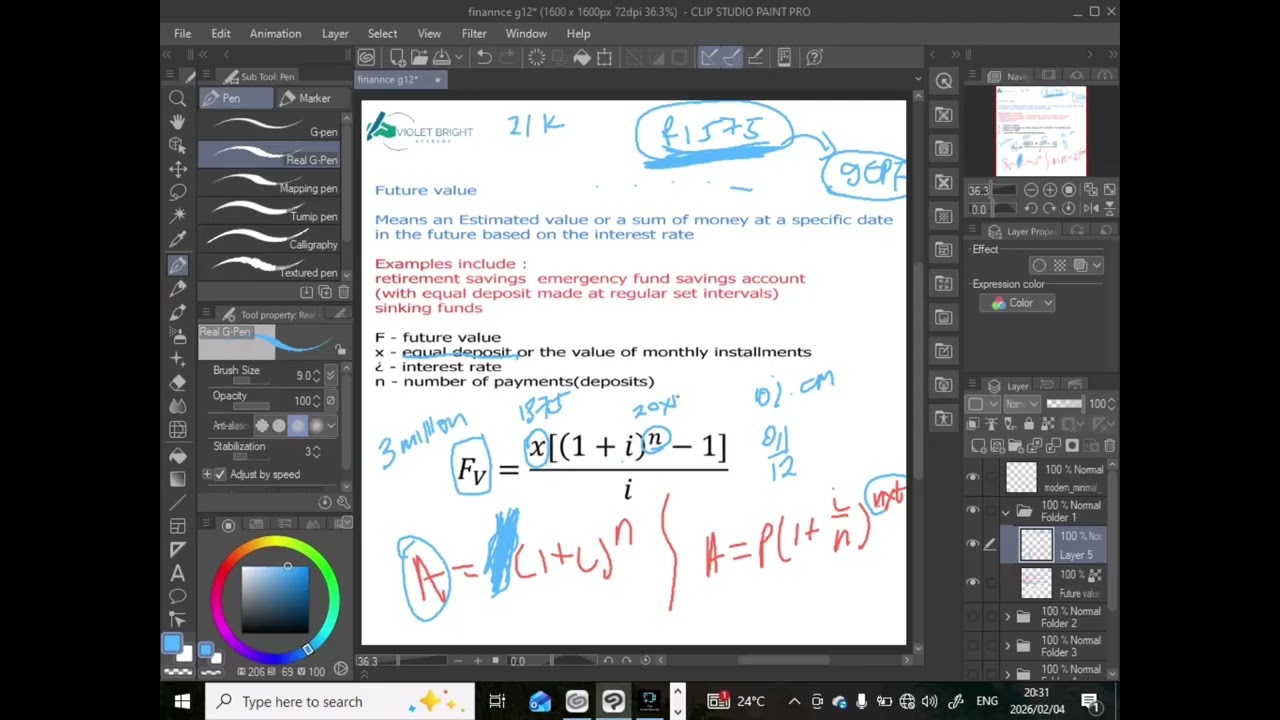
Task: Open Outlook from the taskbar
Action: pyautogui.click(x=540, y=701)
